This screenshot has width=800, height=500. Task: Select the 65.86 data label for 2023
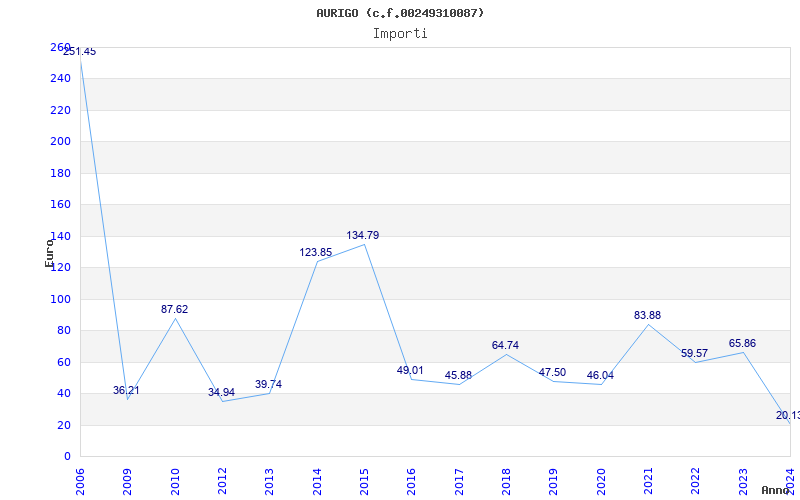click(742, 343)
